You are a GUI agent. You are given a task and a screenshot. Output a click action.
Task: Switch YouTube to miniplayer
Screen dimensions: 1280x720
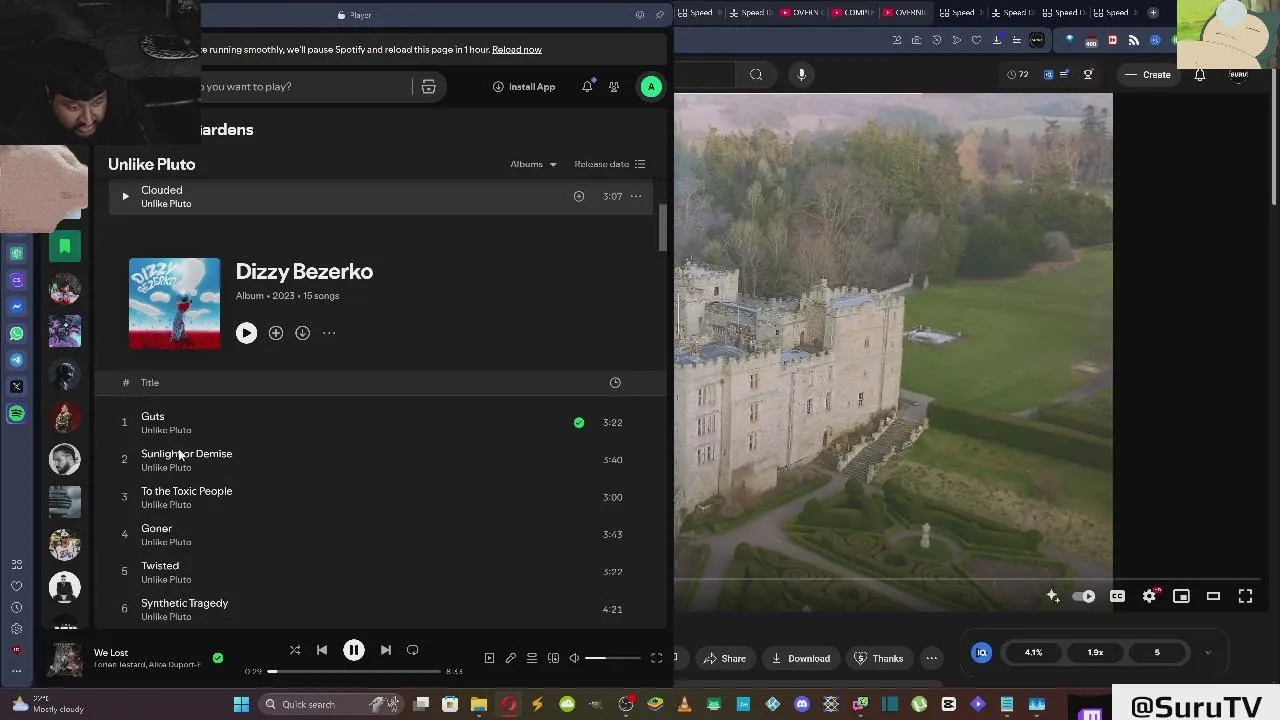click(1181, 596)
